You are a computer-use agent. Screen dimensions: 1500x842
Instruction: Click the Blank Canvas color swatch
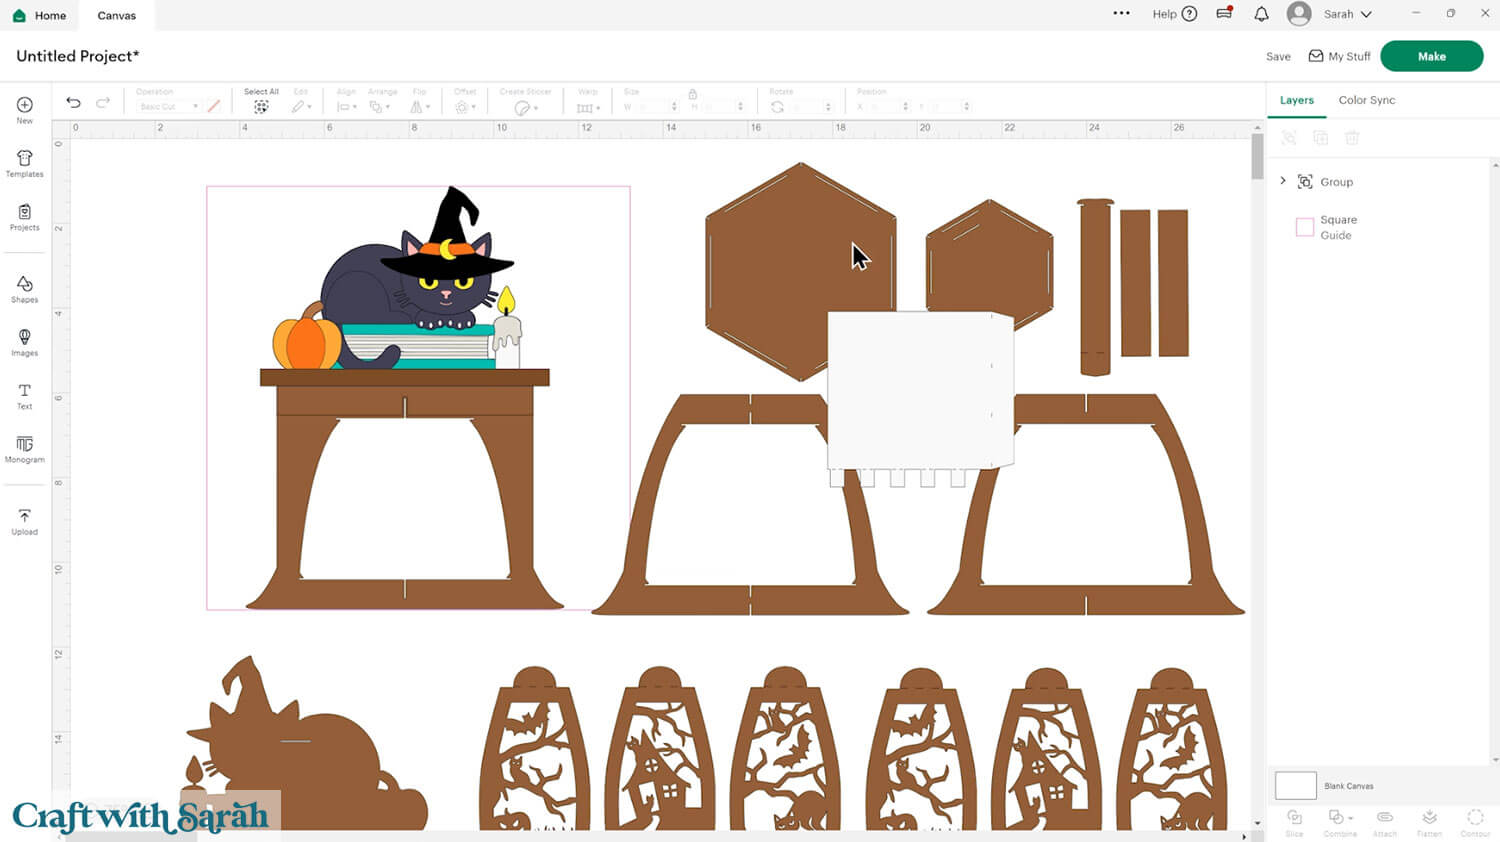point(1295,786)
